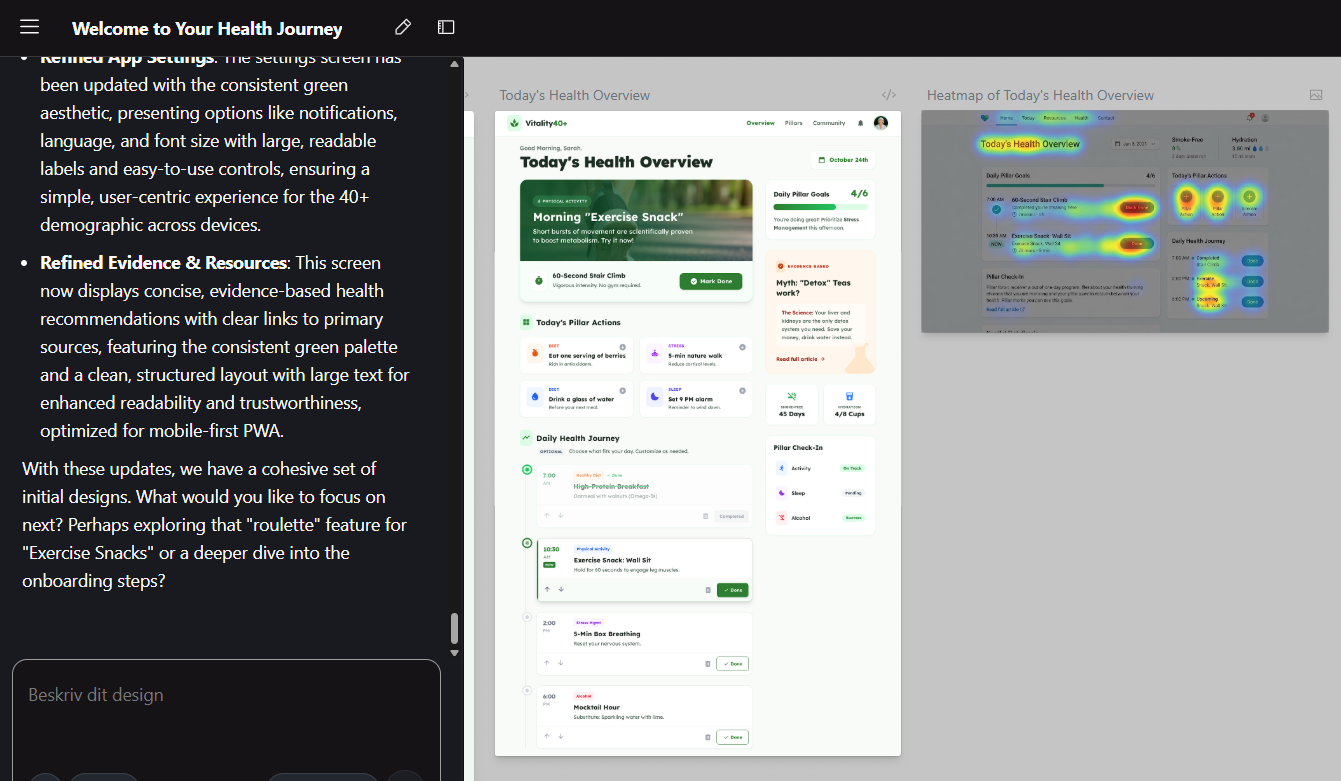1341x781 pixels.
Task: Click Done on 5-Min Box Breathing
Action: (732, 663)
